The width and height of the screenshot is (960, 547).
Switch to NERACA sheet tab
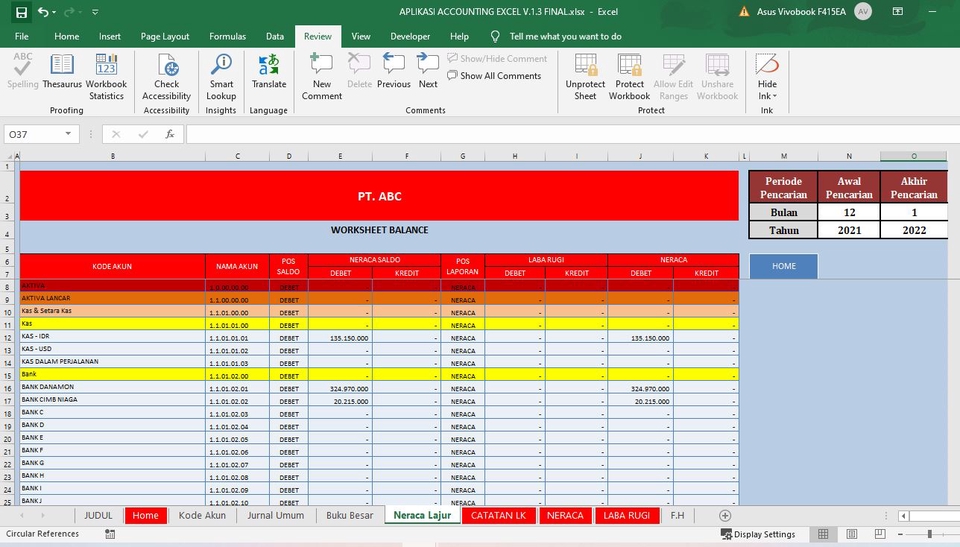point(565,515)
